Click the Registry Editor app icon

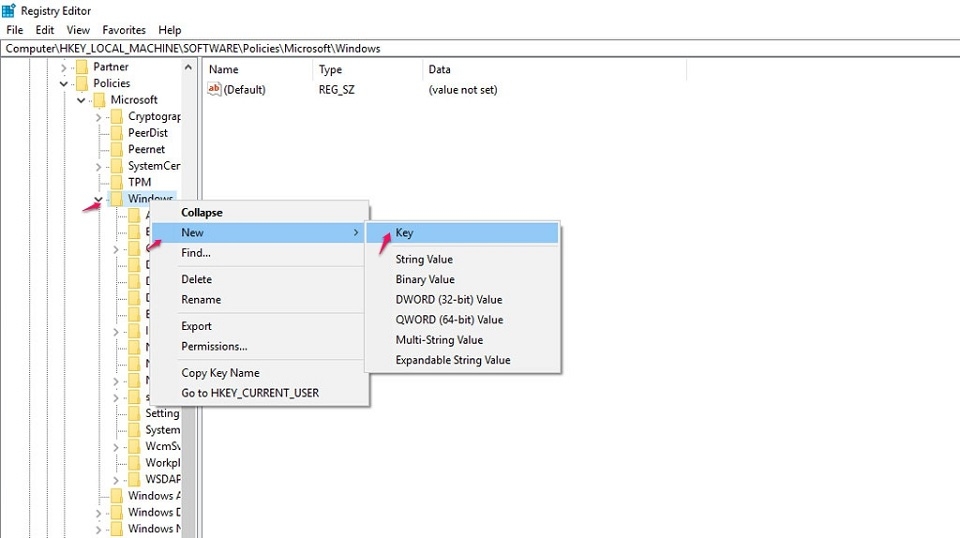(9, 10)
